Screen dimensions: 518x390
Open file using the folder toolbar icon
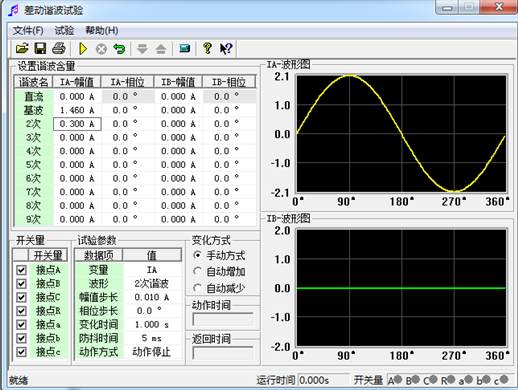click(x=22, y=49)
